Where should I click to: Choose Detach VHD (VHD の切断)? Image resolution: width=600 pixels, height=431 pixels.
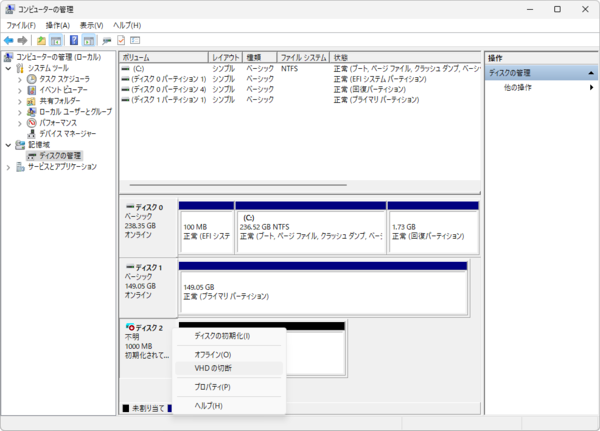click(212, 368)
